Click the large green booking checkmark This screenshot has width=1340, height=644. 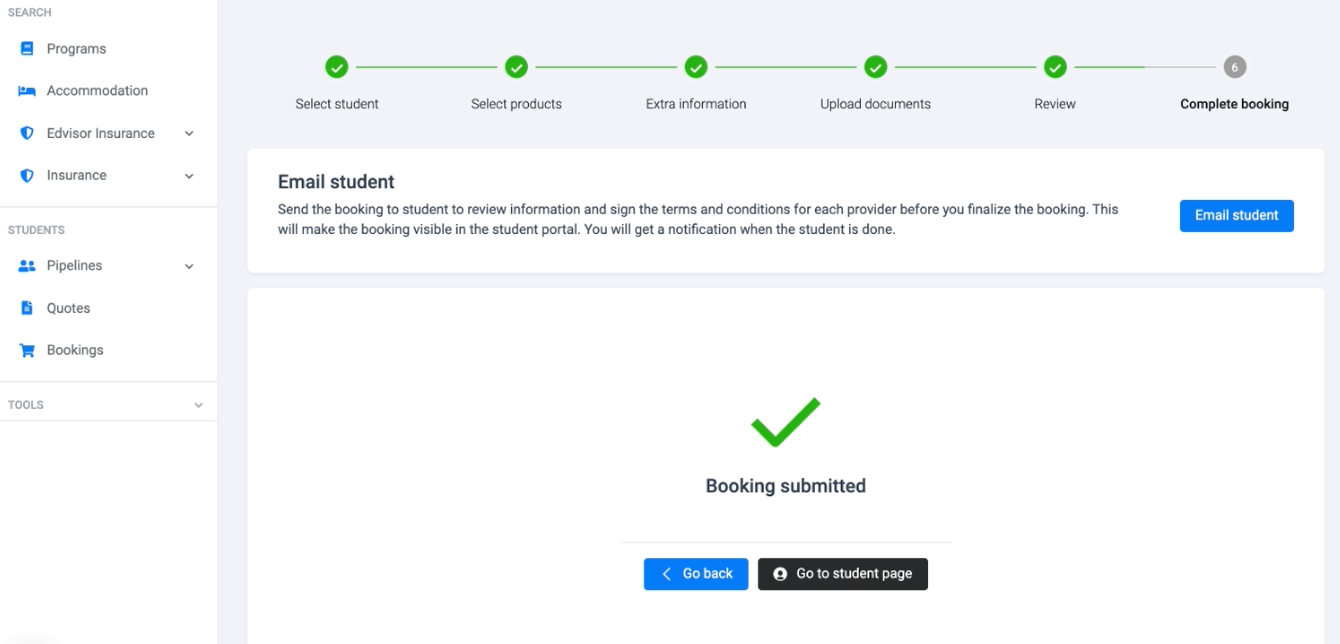coord(786,421)
